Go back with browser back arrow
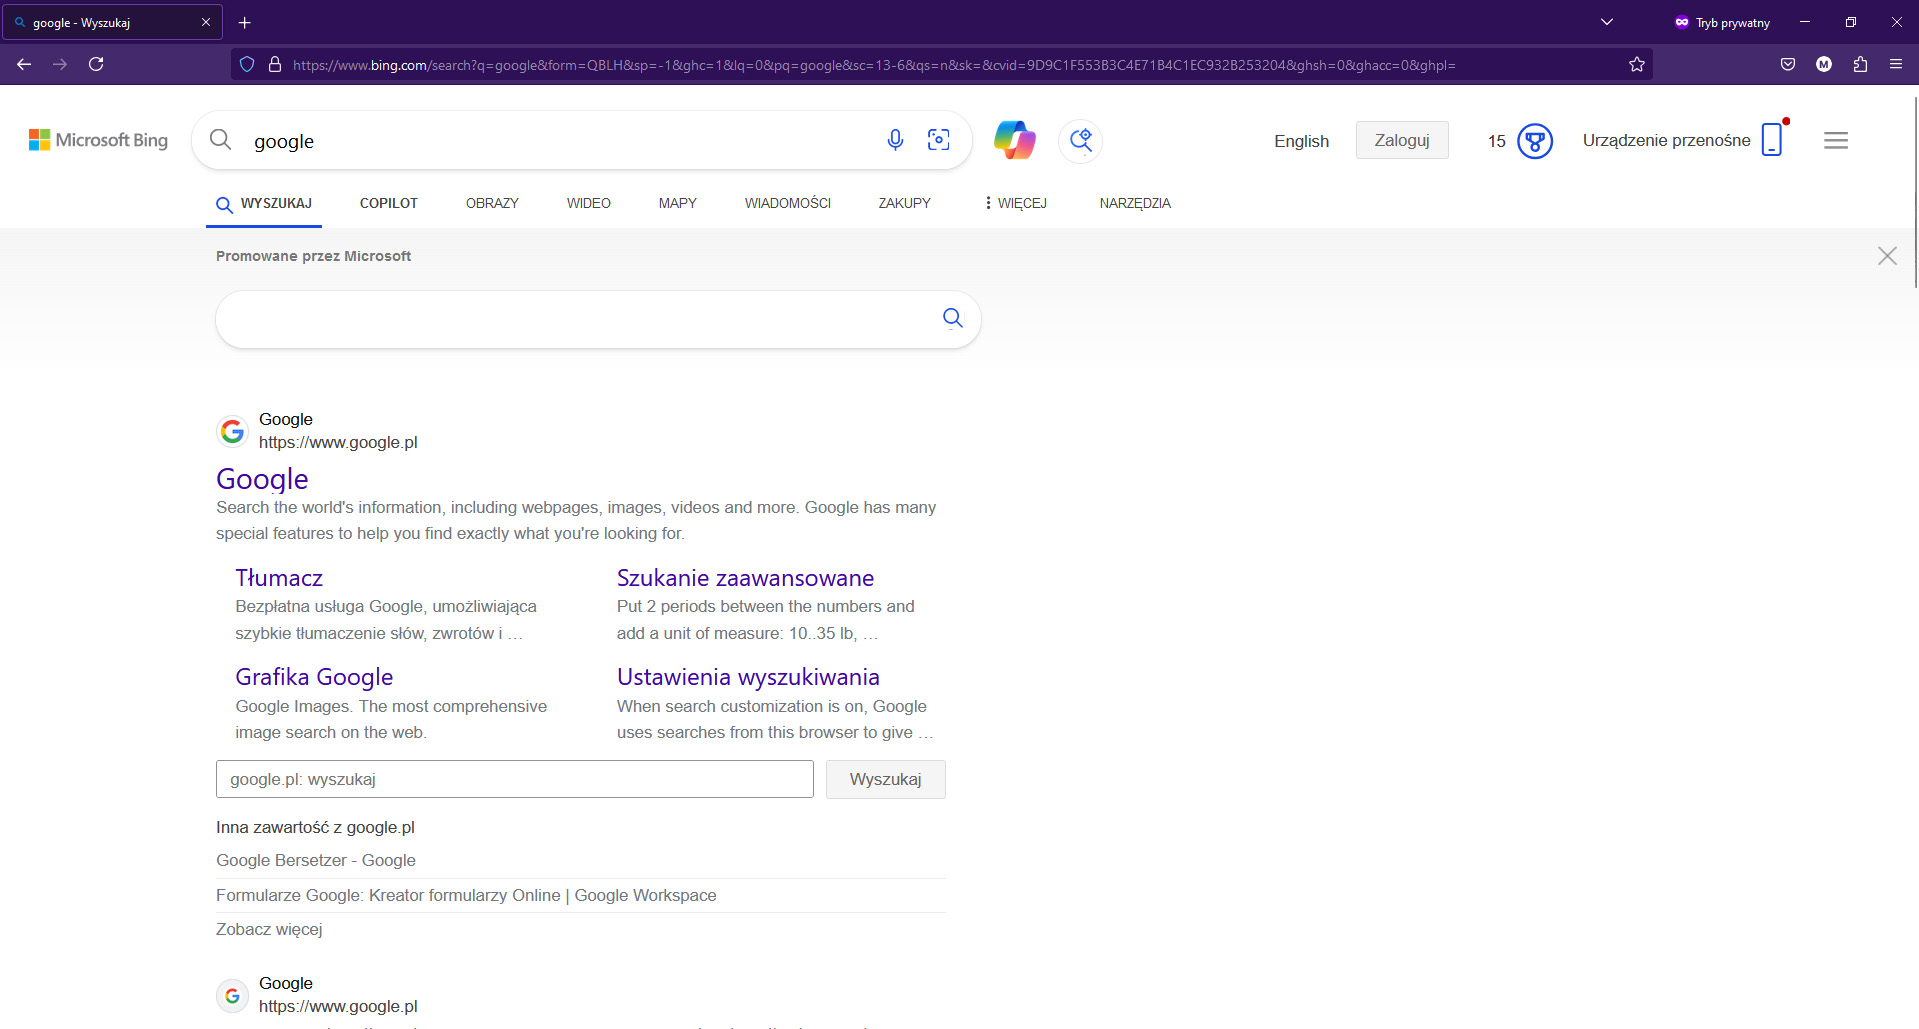1919x1029 pixels. (x=24, y=64)
